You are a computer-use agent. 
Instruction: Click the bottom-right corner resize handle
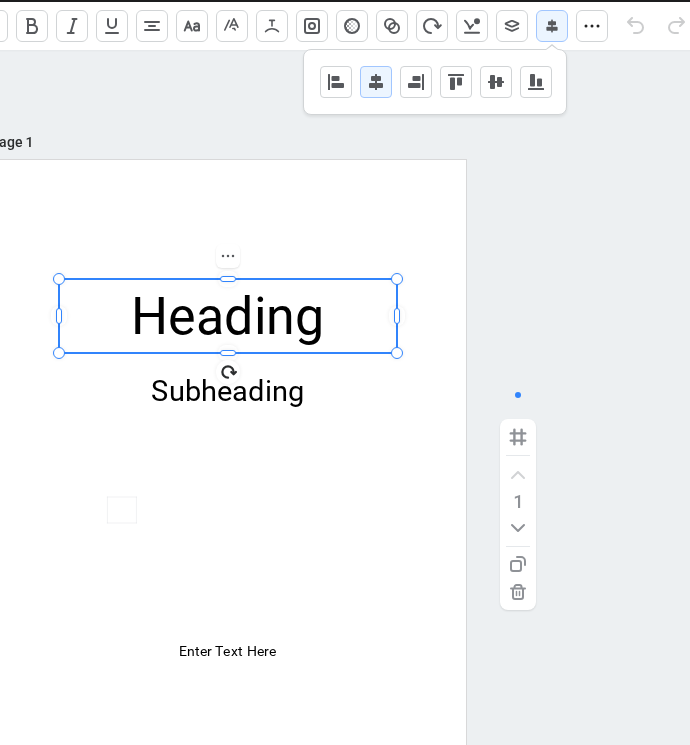(397, 353)
